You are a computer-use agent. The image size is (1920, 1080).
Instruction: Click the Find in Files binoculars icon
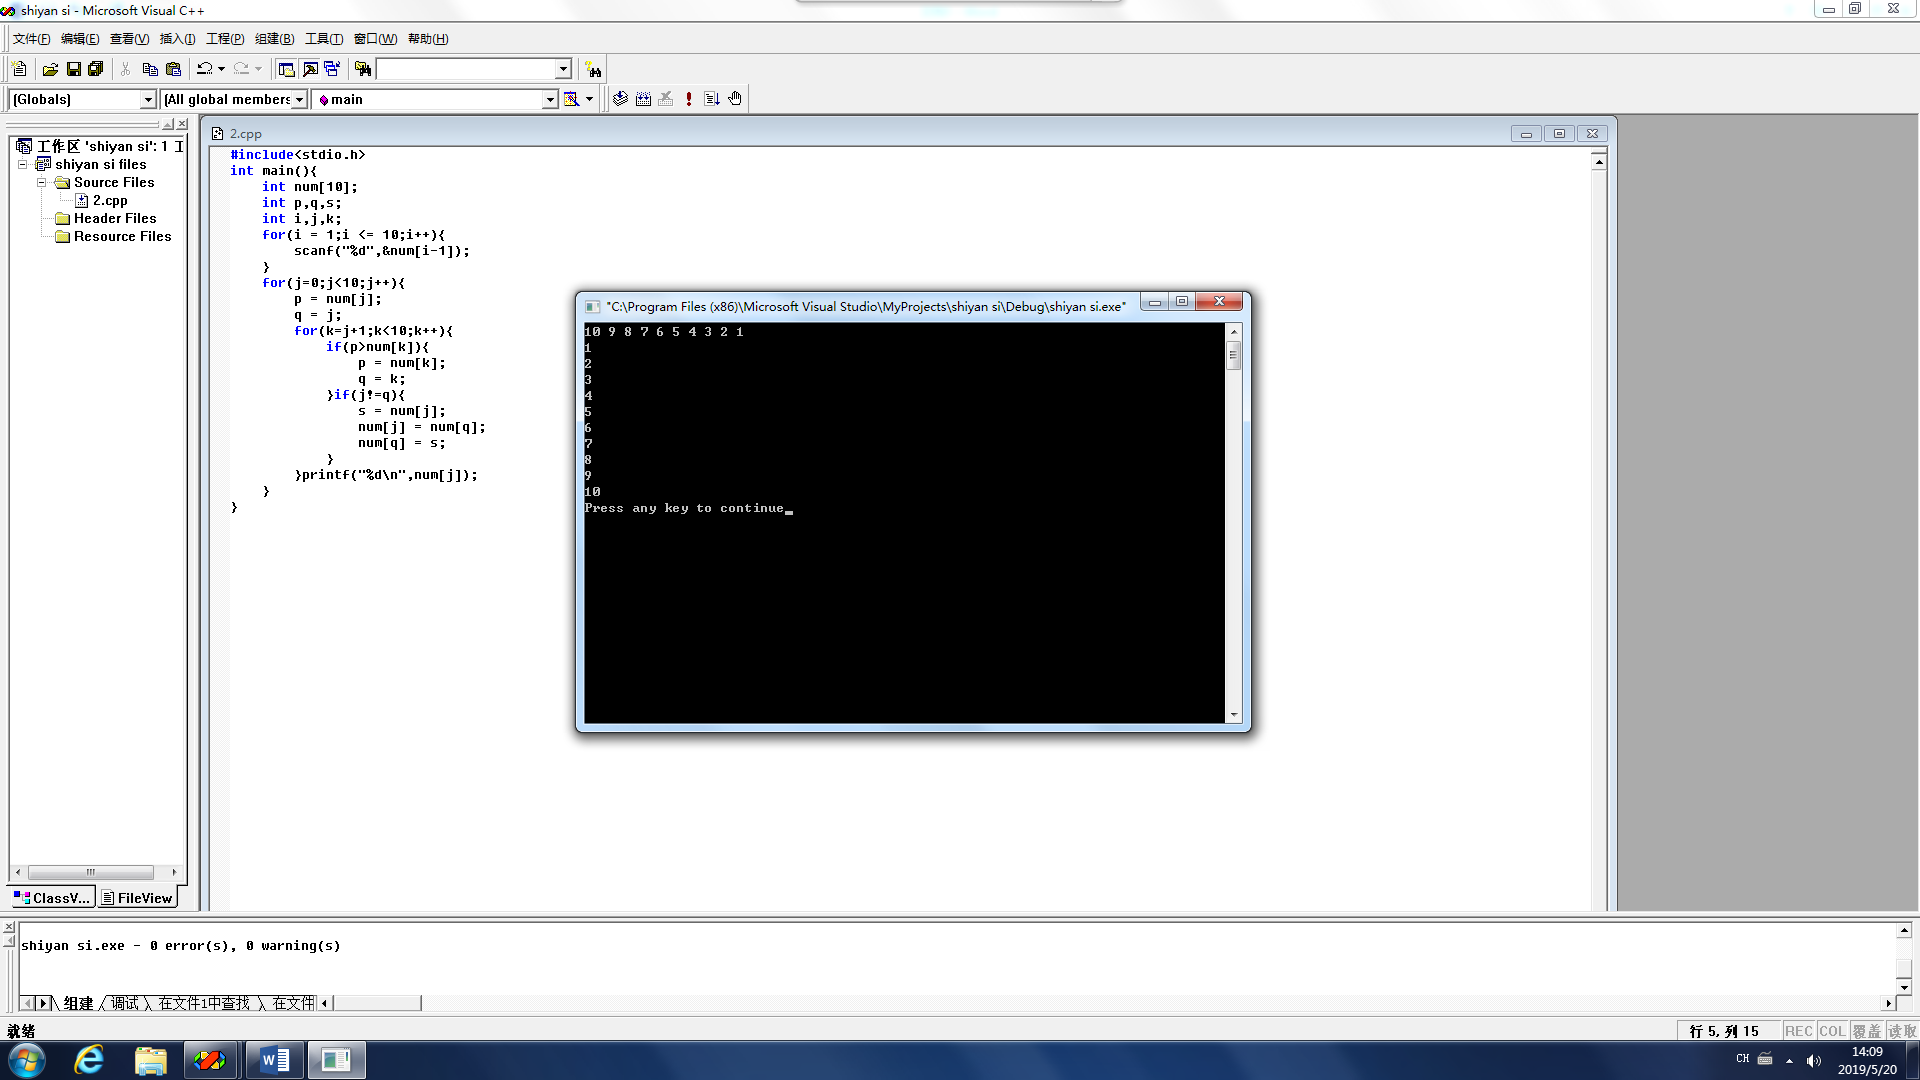point(363,69)
